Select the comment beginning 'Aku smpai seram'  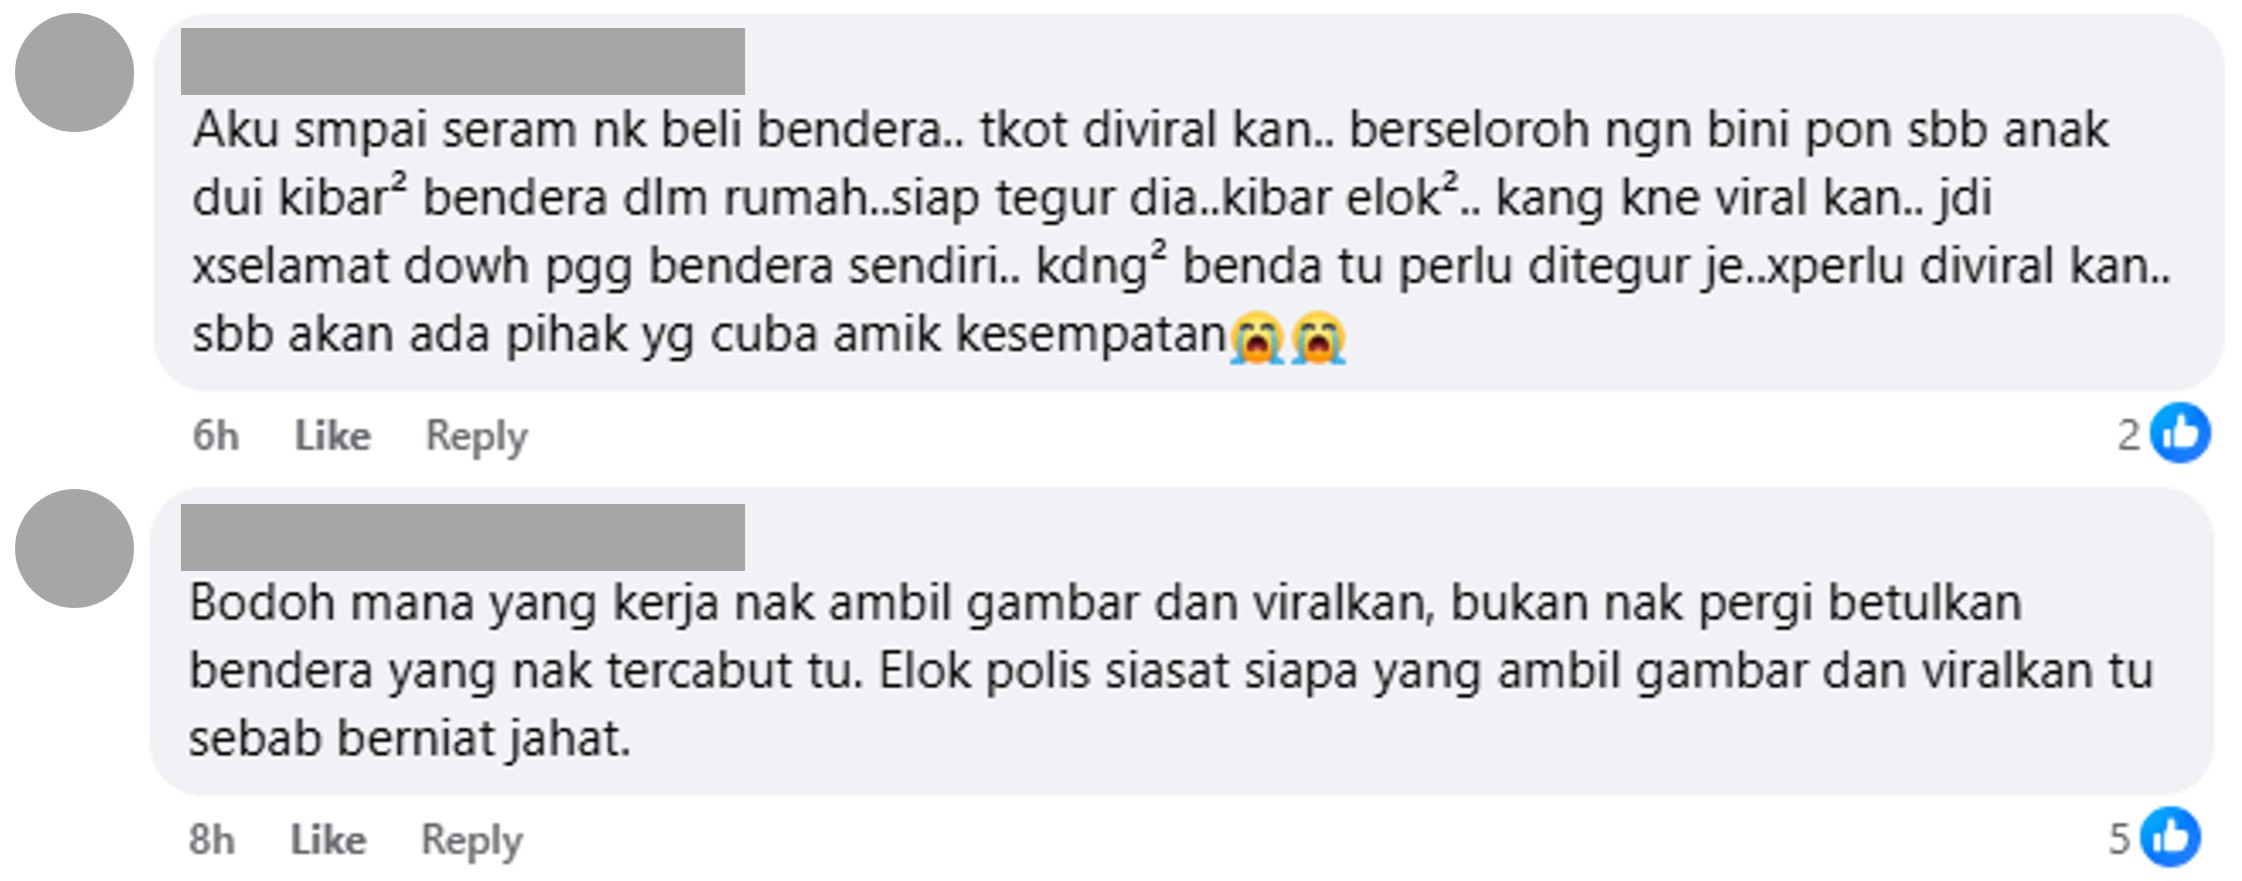coord(1189,202)
